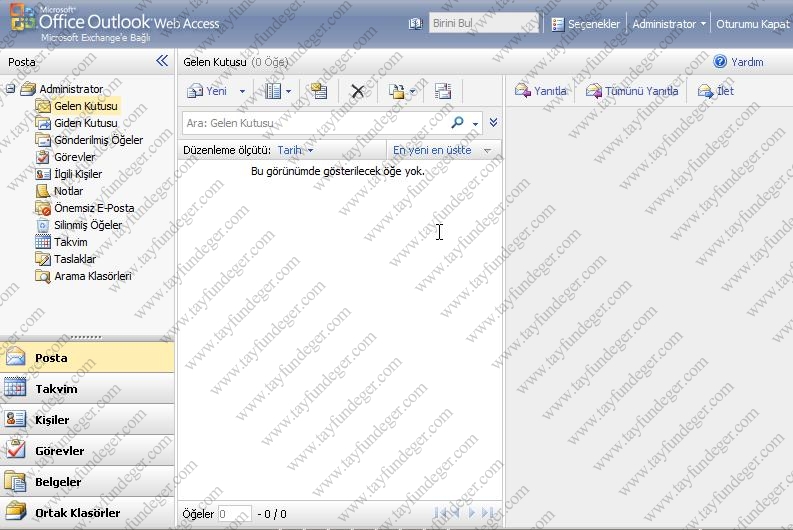
Task: Click Tümünü Yanıtla reply all
Action: (632, 91)
